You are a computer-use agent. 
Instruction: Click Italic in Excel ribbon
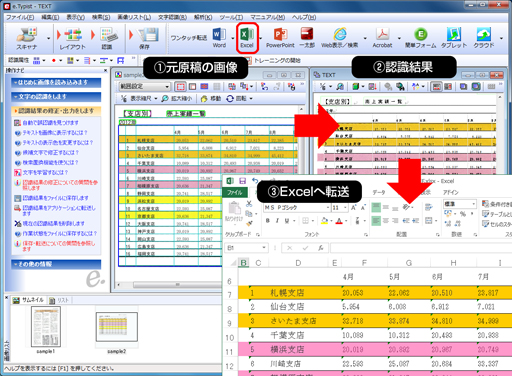coord(277,221)
